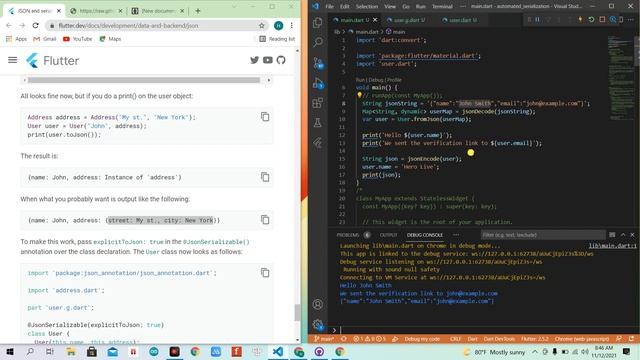Open Flutter's Twitter page

point(254,60)
